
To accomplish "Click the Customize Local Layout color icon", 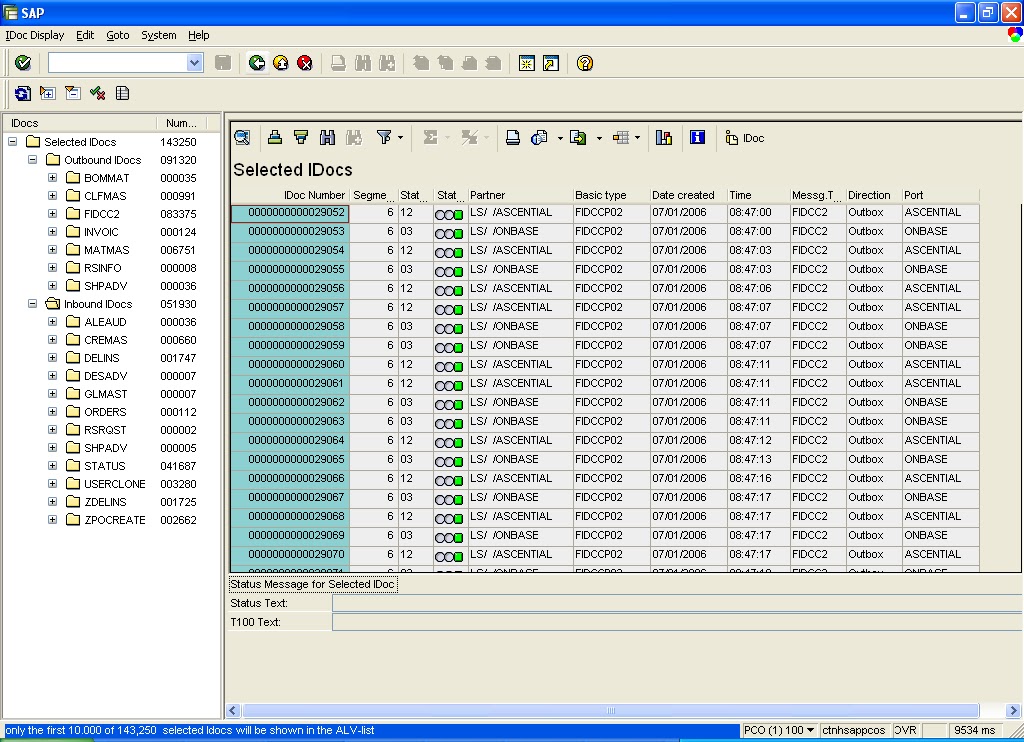I will click(x=1014, y=35).
